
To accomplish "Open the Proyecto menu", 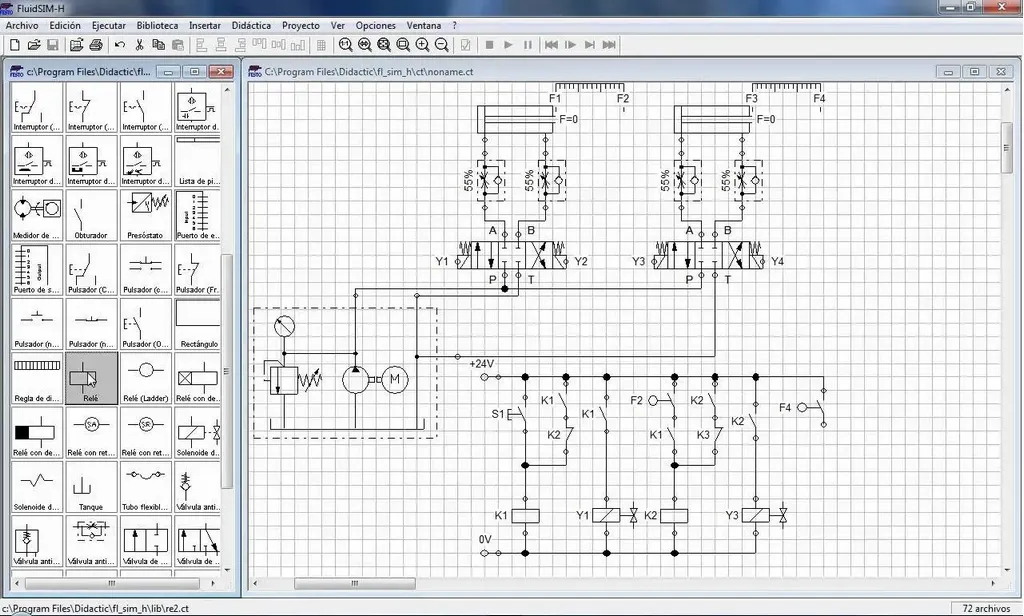I will click(x=301, y=25).
